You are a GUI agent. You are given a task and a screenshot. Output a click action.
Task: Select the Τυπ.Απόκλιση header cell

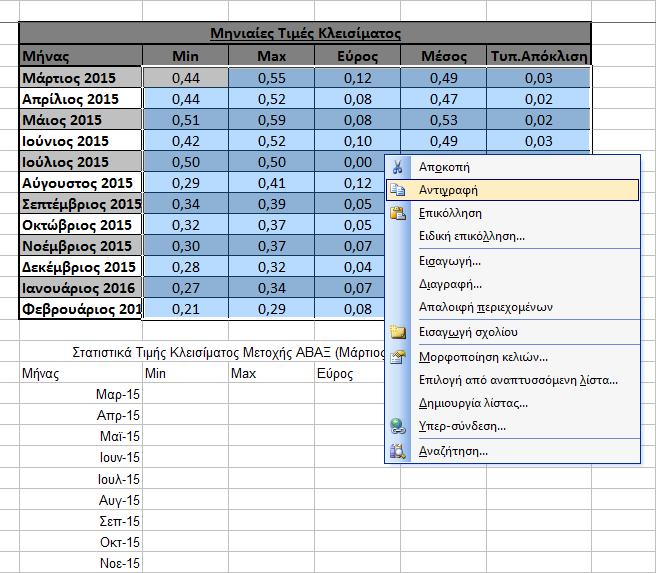(539, 56)
